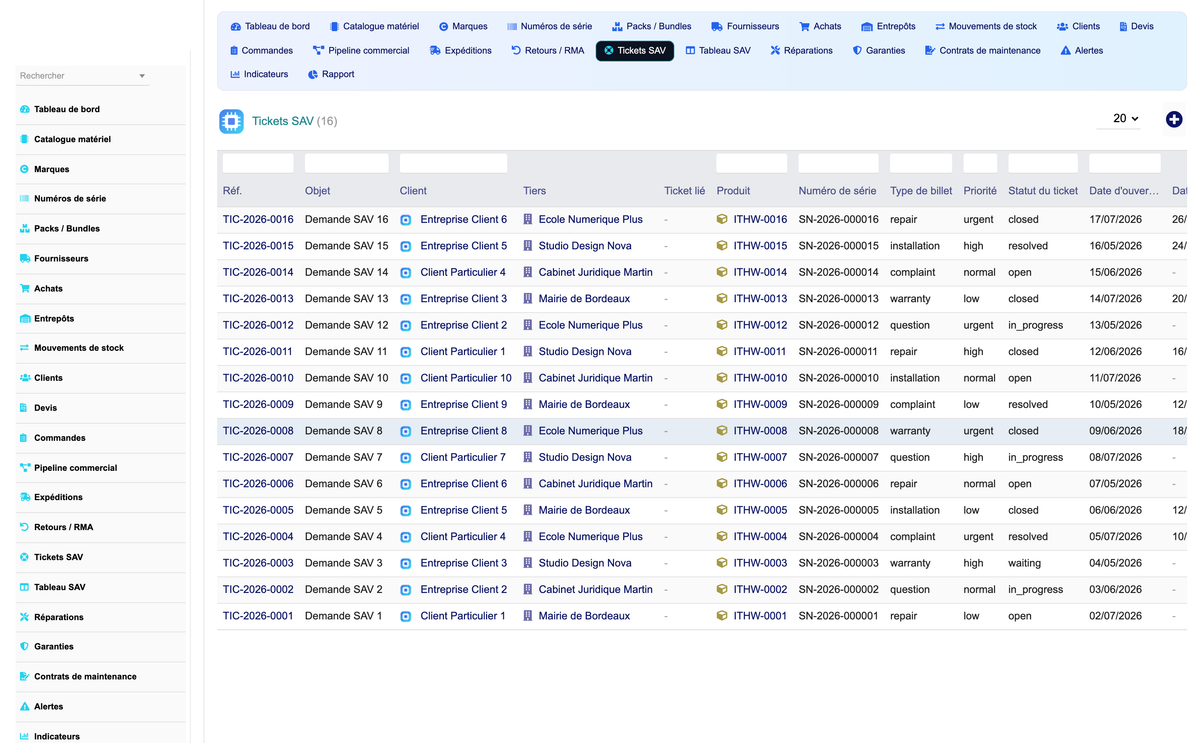Click the Objet column filter field
Screen dimensions: 1200x743
click(x=346, y=163)
